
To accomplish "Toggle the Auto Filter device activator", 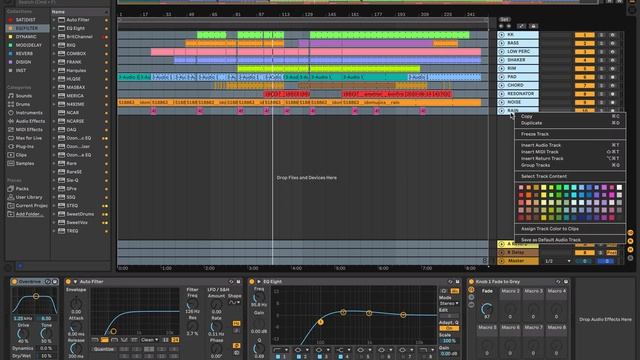I will tap(68, 282).
